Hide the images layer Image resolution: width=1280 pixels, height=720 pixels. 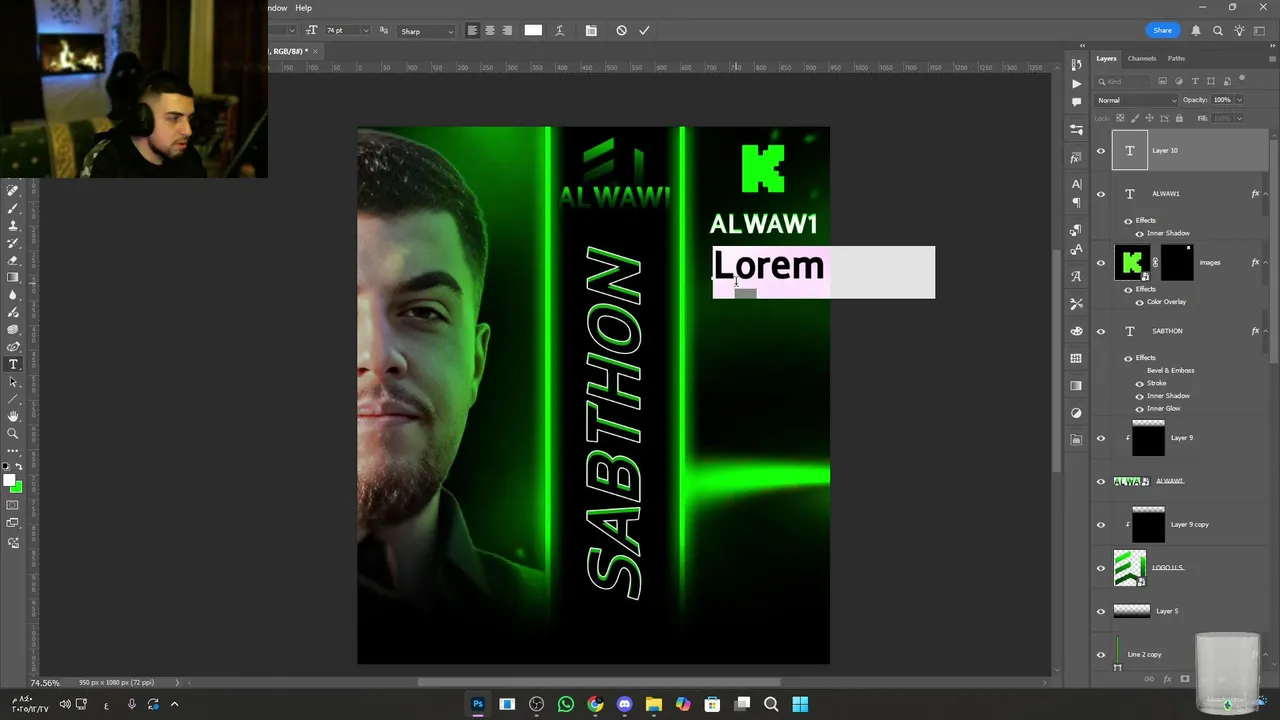[x=1101, y=263]
